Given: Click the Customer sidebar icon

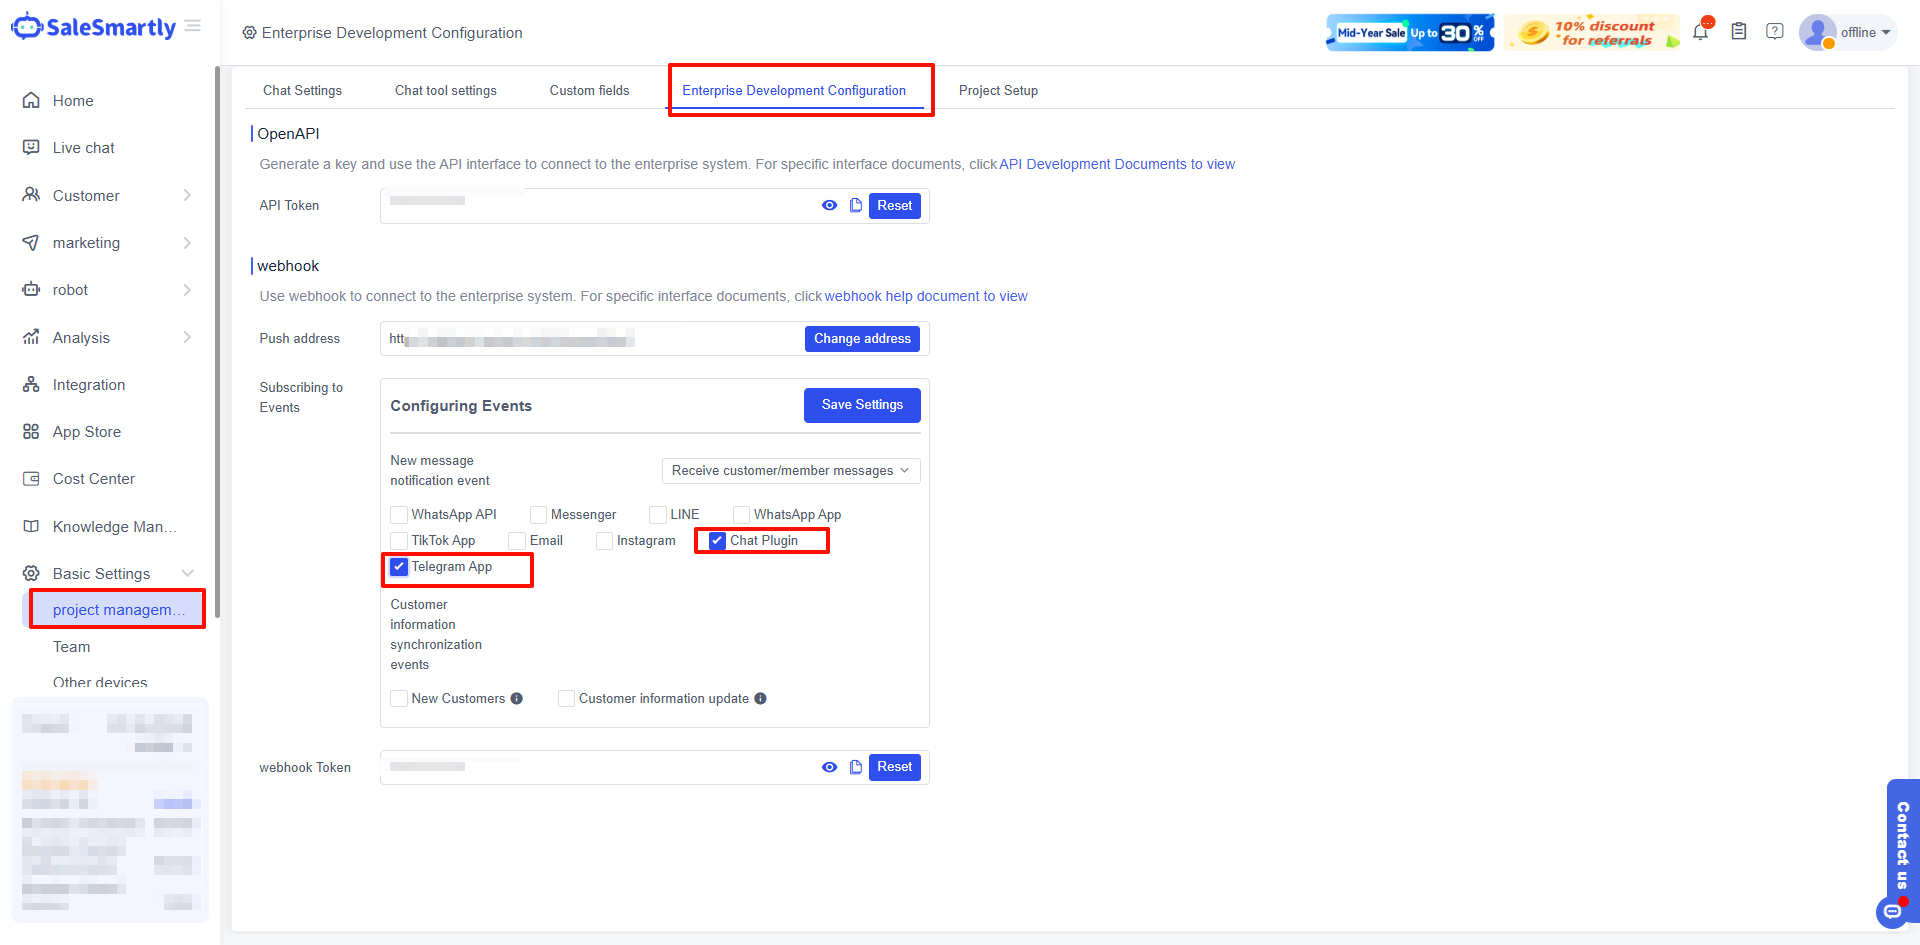Looking at the screenshot, I should [31, 195].
